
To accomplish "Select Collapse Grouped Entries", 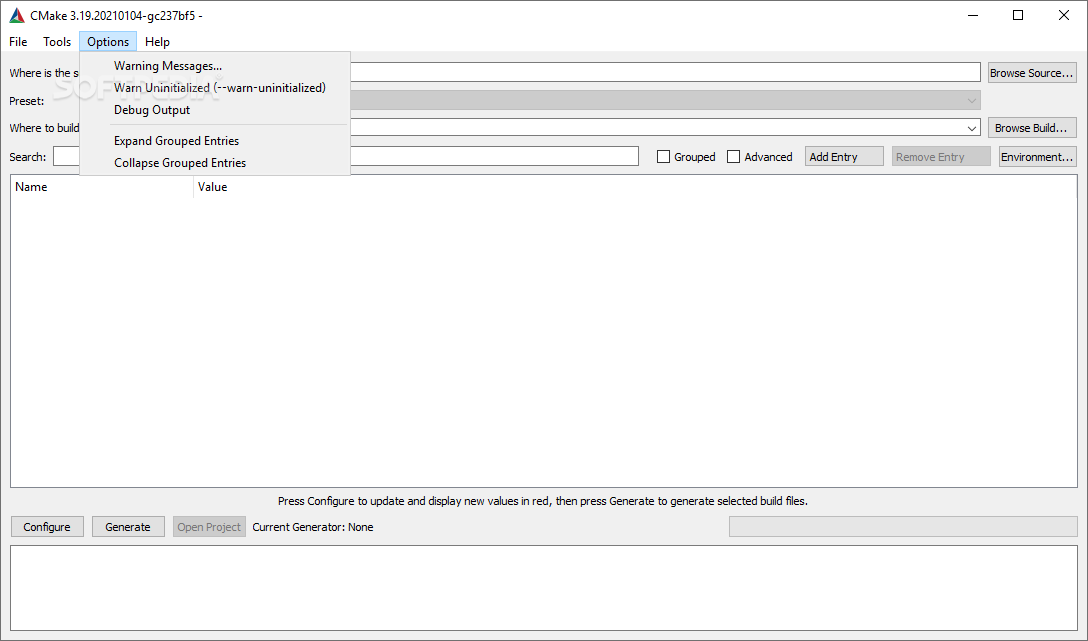I will 215,163.
